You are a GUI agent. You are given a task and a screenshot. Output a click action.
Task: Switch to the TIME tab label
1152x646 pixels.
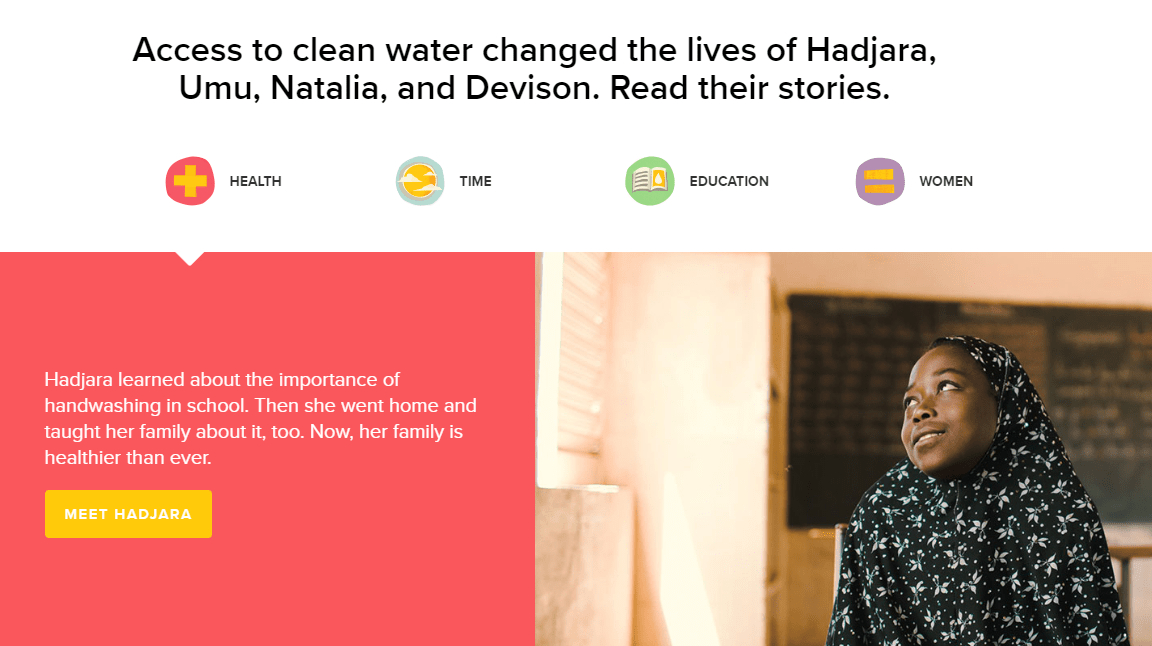pos(475,182)
